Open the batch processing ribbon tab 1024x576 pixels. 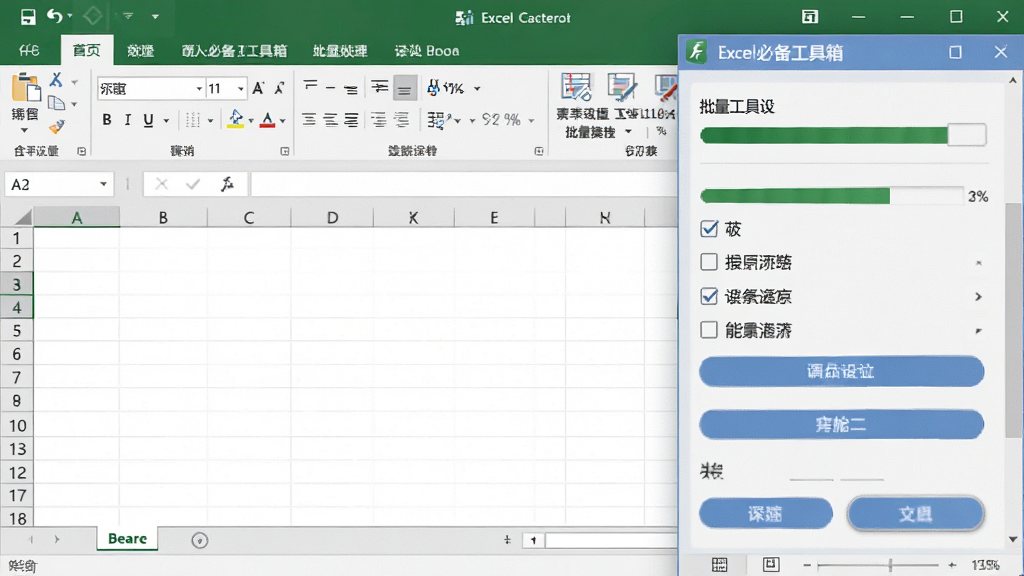[x=340, y=50]
